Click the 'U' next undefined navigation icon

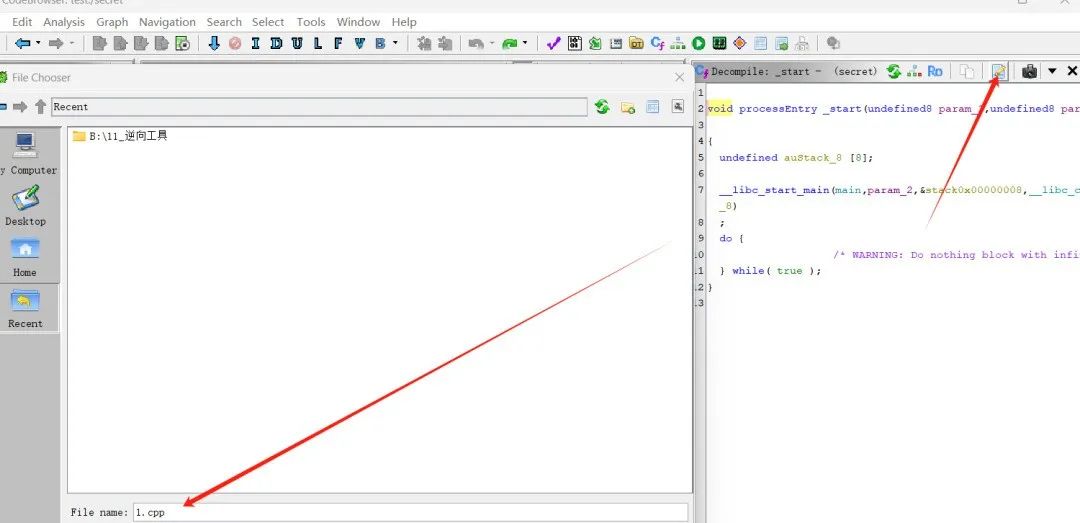297,43
